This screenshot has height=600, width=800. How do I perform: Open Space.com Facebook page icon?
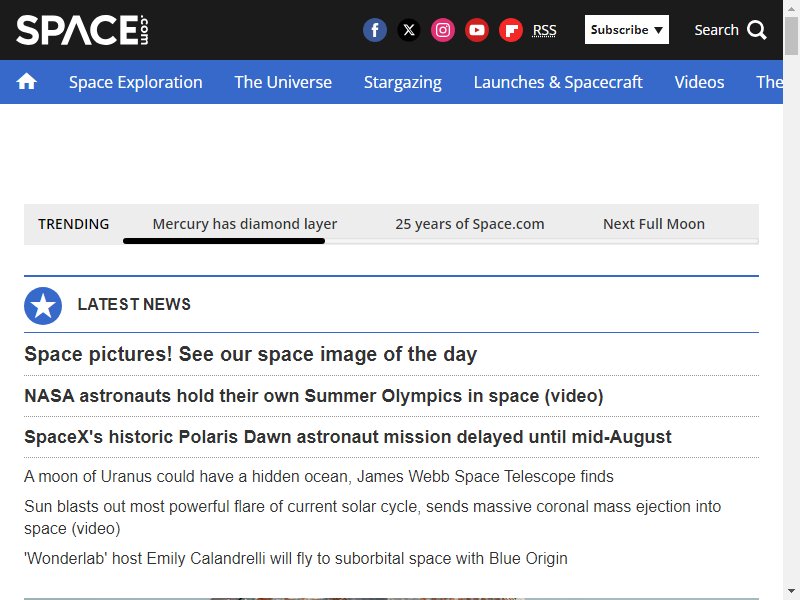click(374, 30)
